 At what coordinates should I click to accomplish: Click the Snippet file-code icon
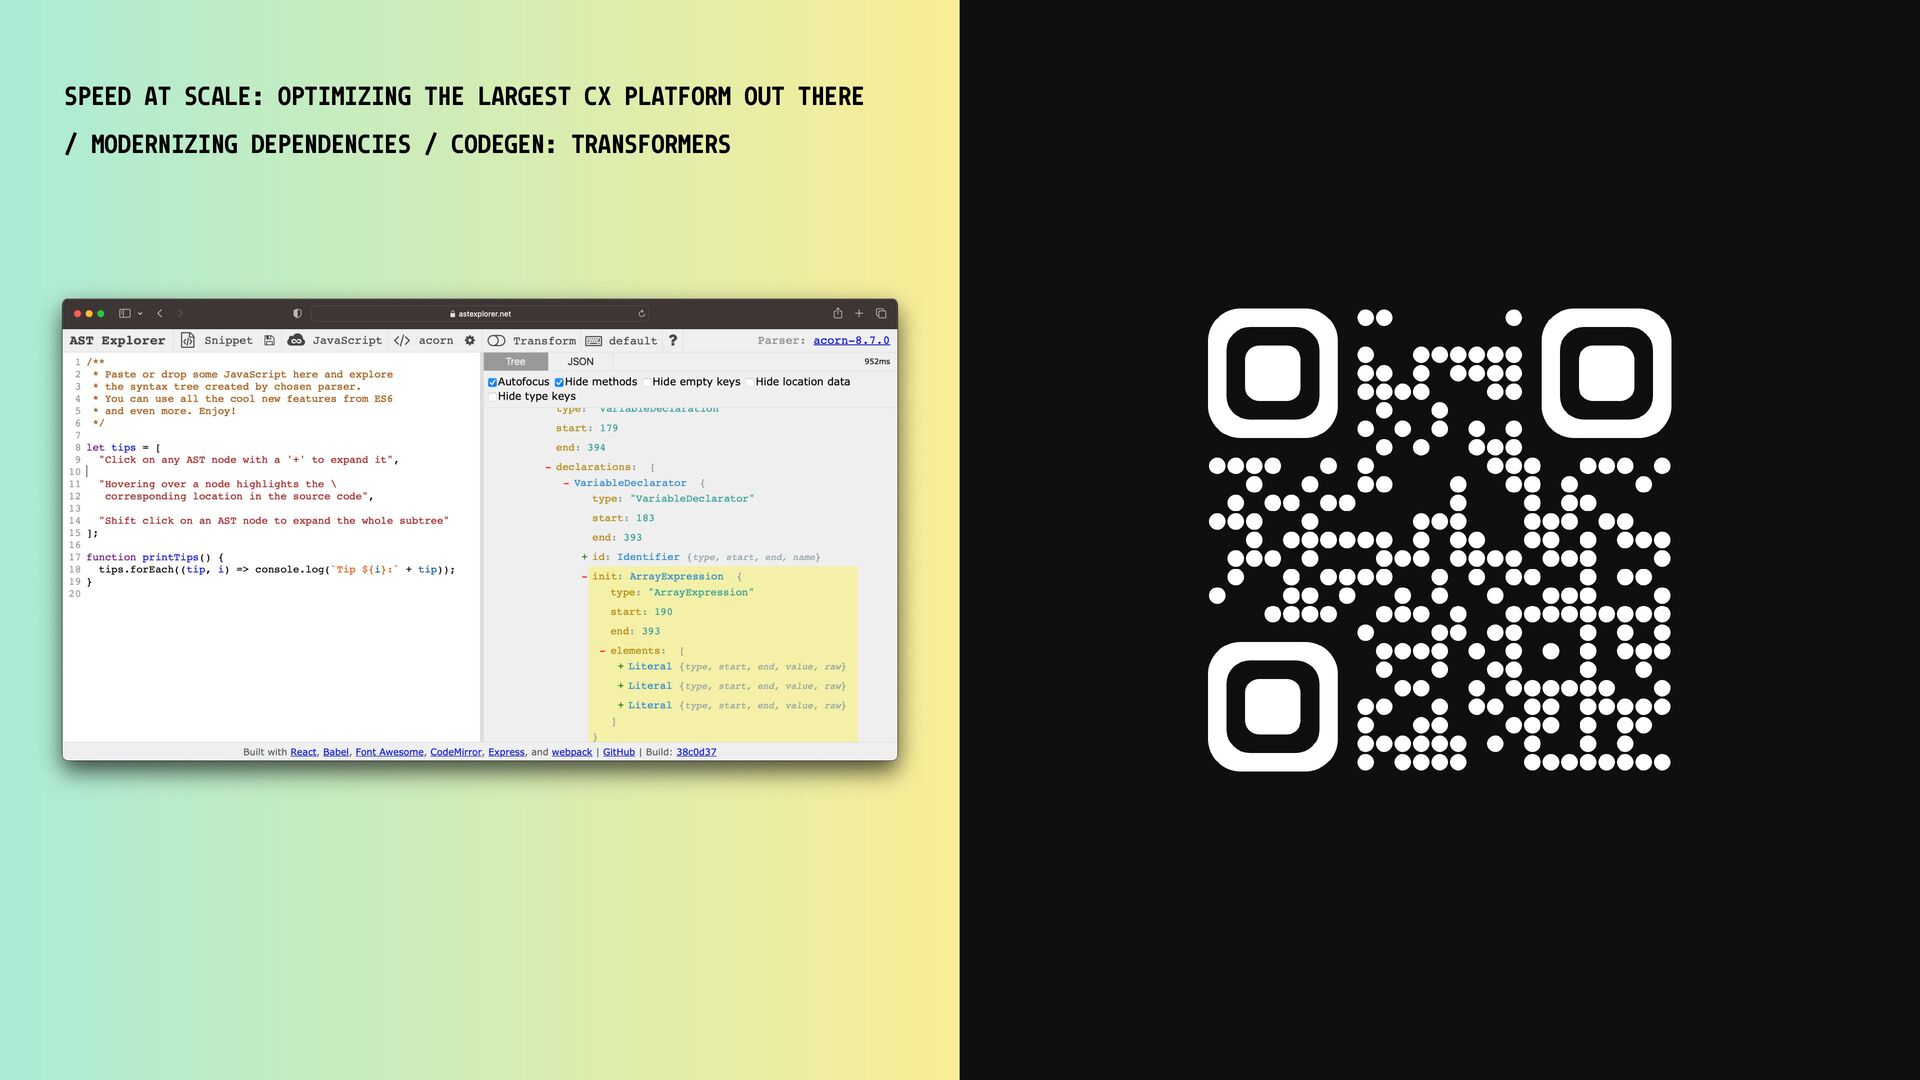click(x=187, y=340)
